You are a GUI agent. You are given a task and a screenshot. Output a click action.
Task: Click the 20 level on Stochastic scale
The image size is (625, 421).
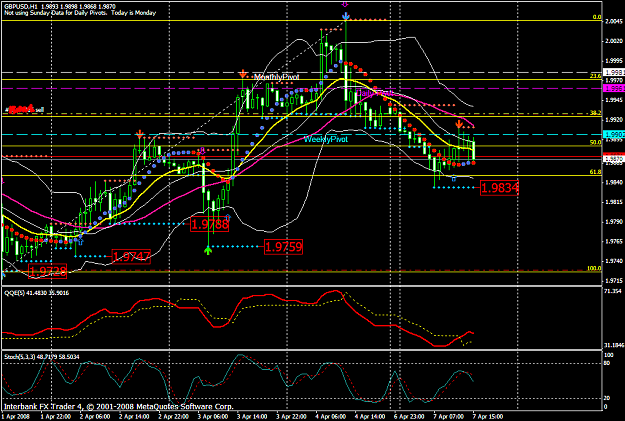607,398
